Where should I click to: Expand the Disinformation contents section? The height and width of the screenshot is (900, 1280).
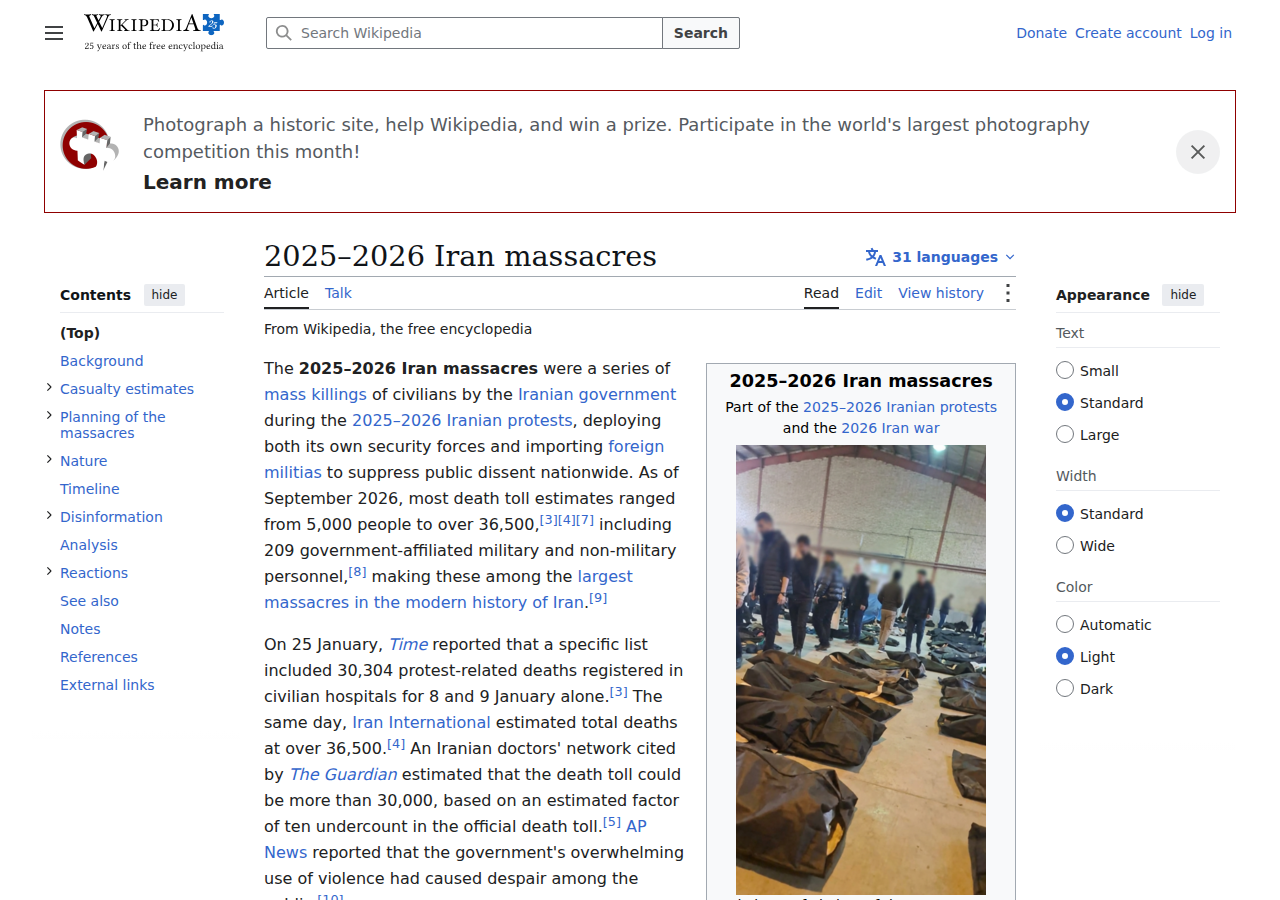49,516
